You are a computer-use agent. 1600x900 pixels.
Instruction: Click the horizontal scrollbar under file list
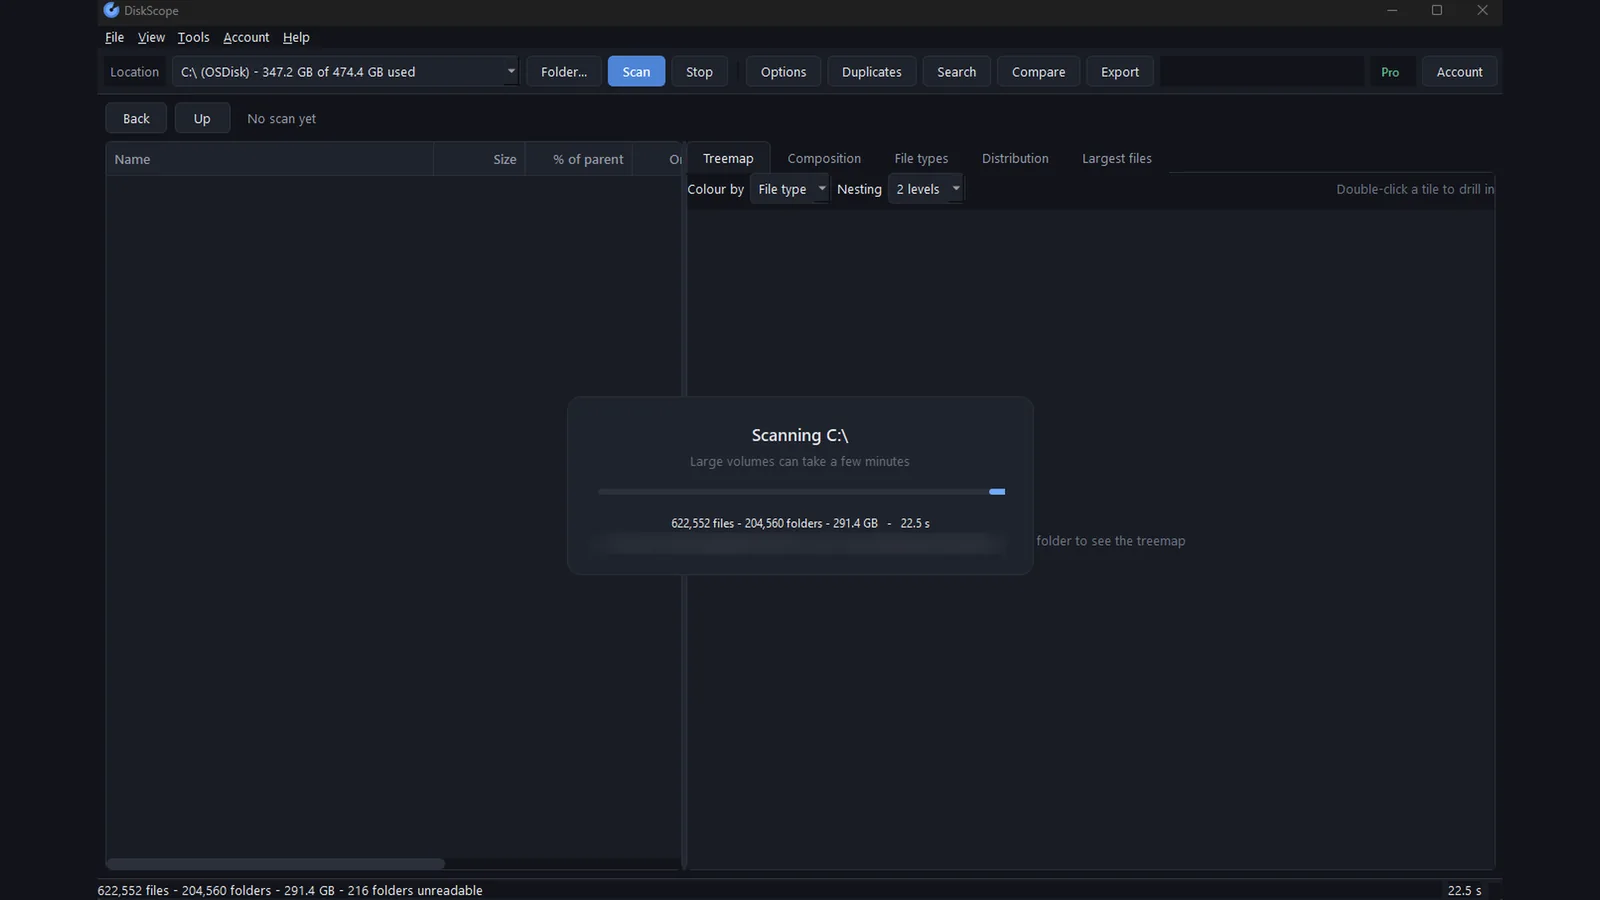[276, 864]
